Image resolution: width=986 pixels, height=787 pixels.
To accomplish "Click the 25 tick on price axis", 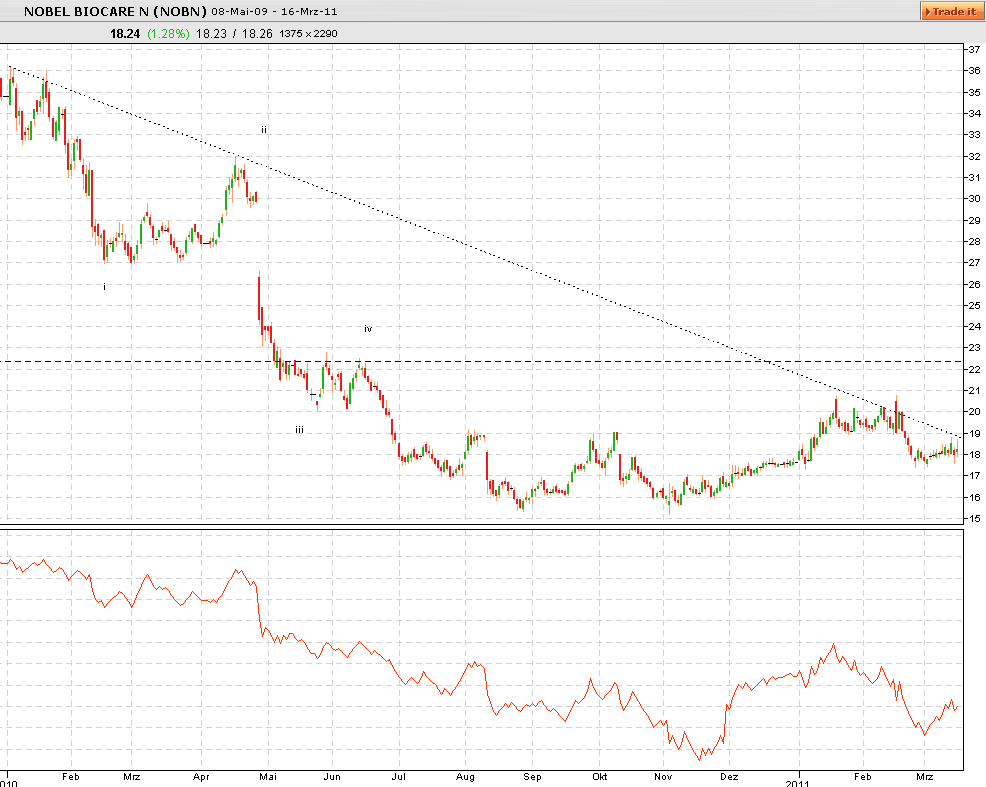I will click(974, 305).
